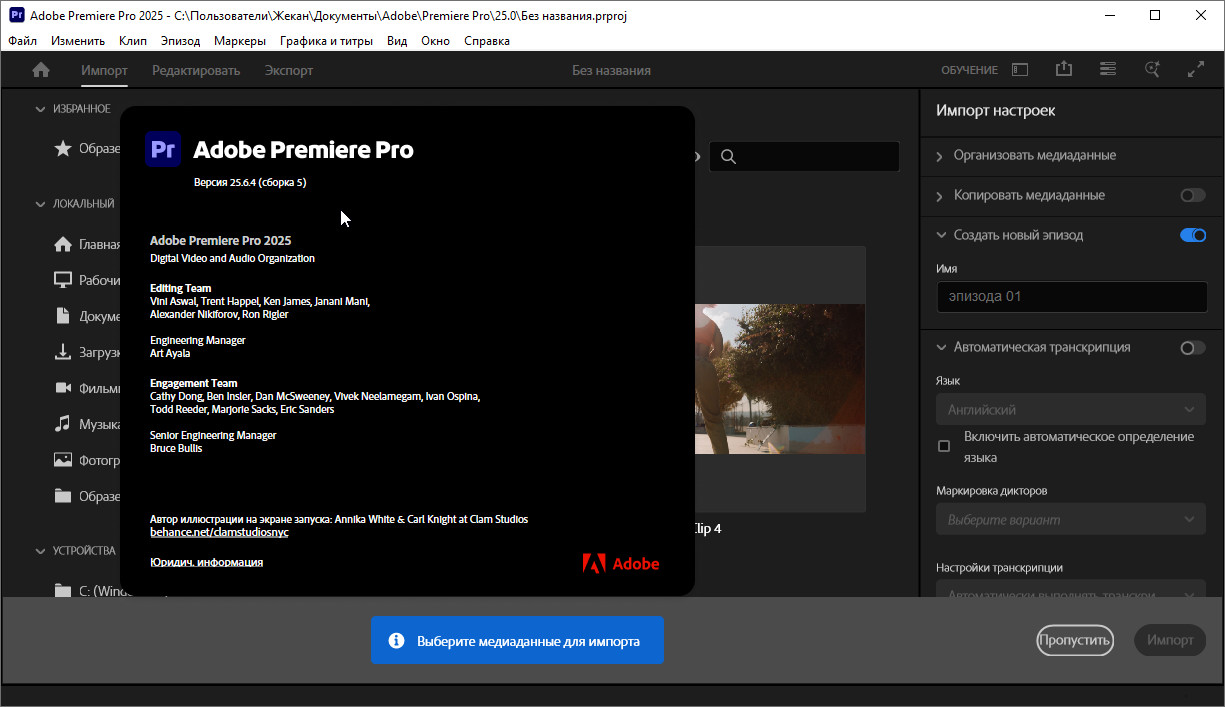Expand the Организовать медиаданные section
Viewport: 1225px width, 707px height.
coord(1034,155)
